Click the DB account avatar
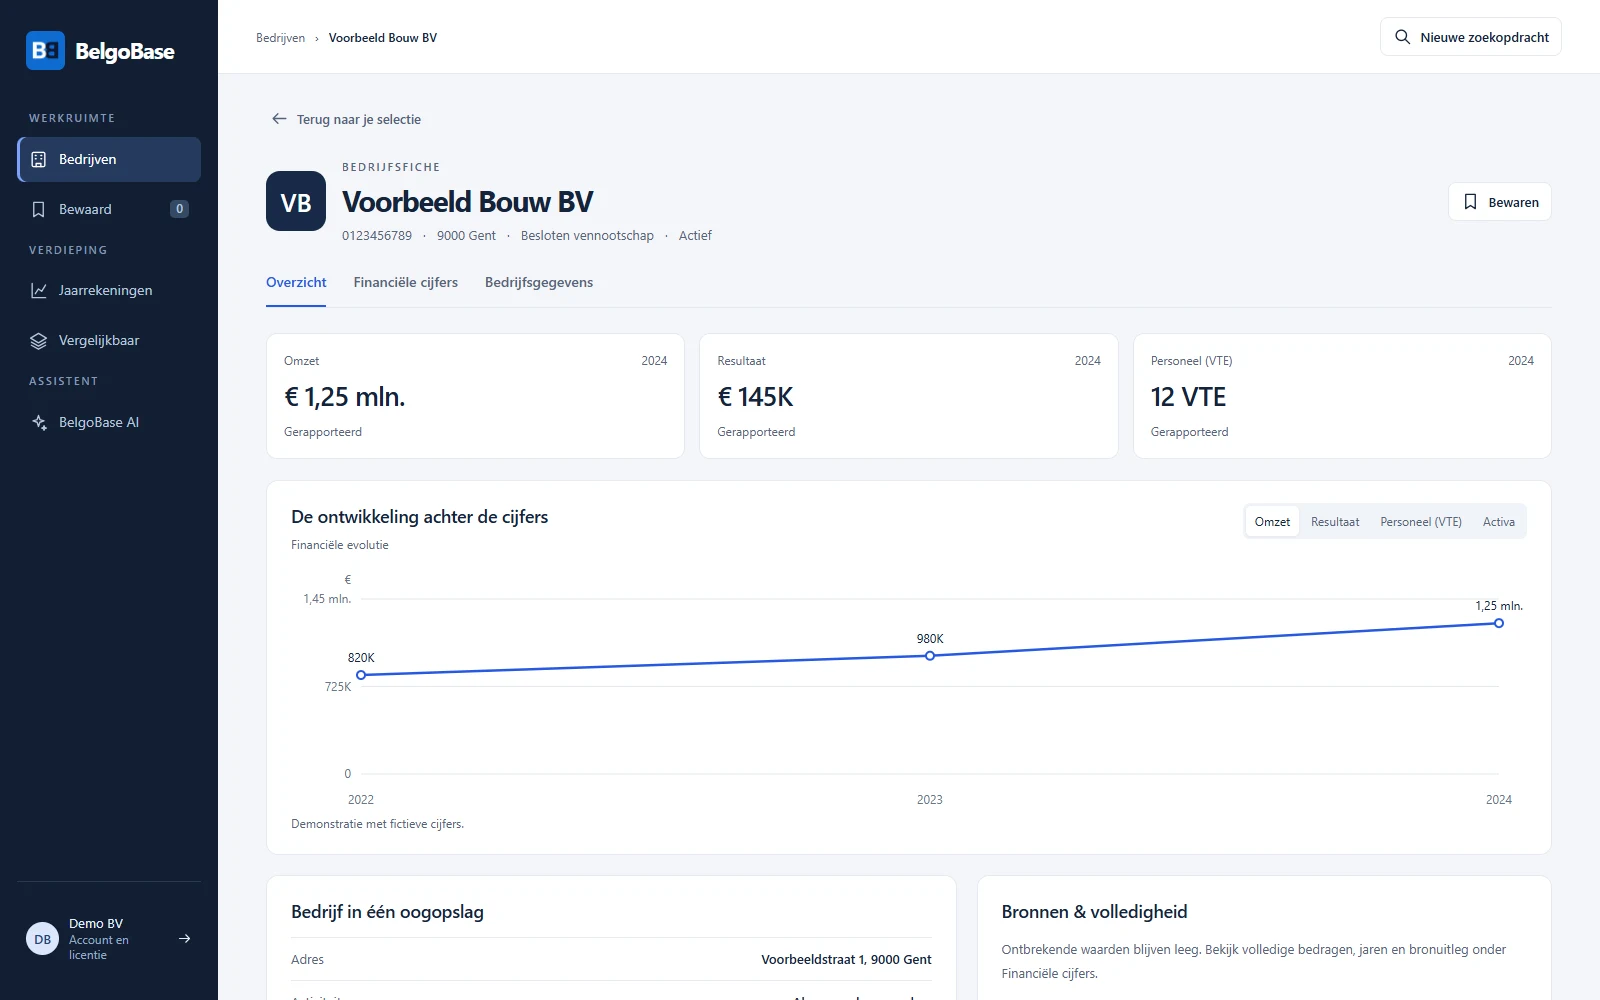 pyautogui.click(x=43, y=939)
